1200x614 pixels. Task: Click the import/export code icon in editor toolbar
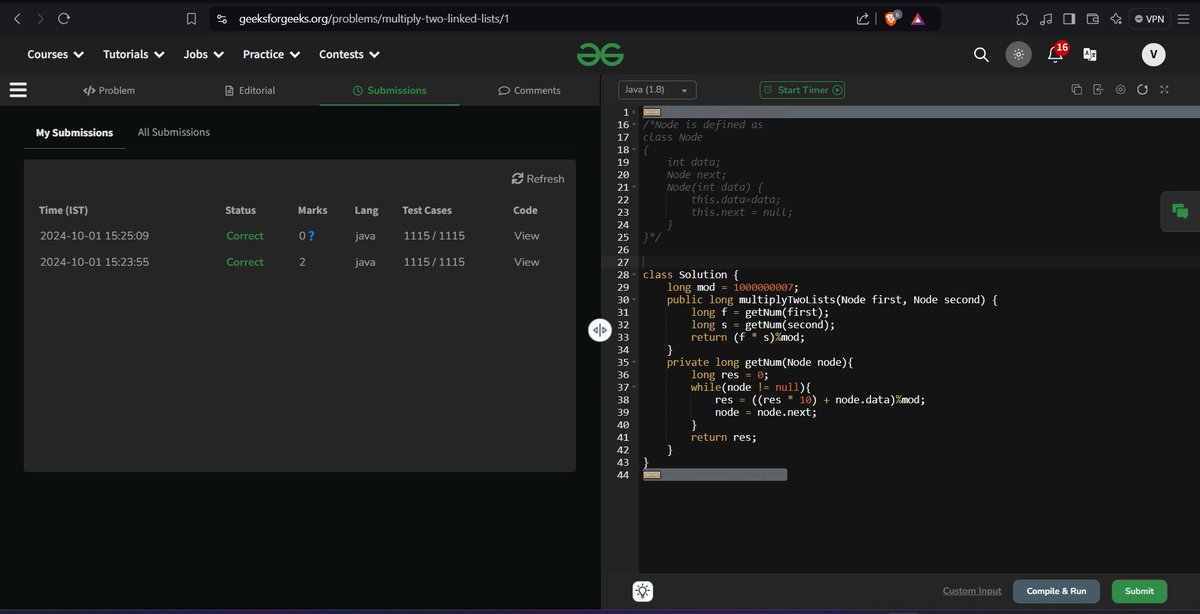(x=1098, y=90)
